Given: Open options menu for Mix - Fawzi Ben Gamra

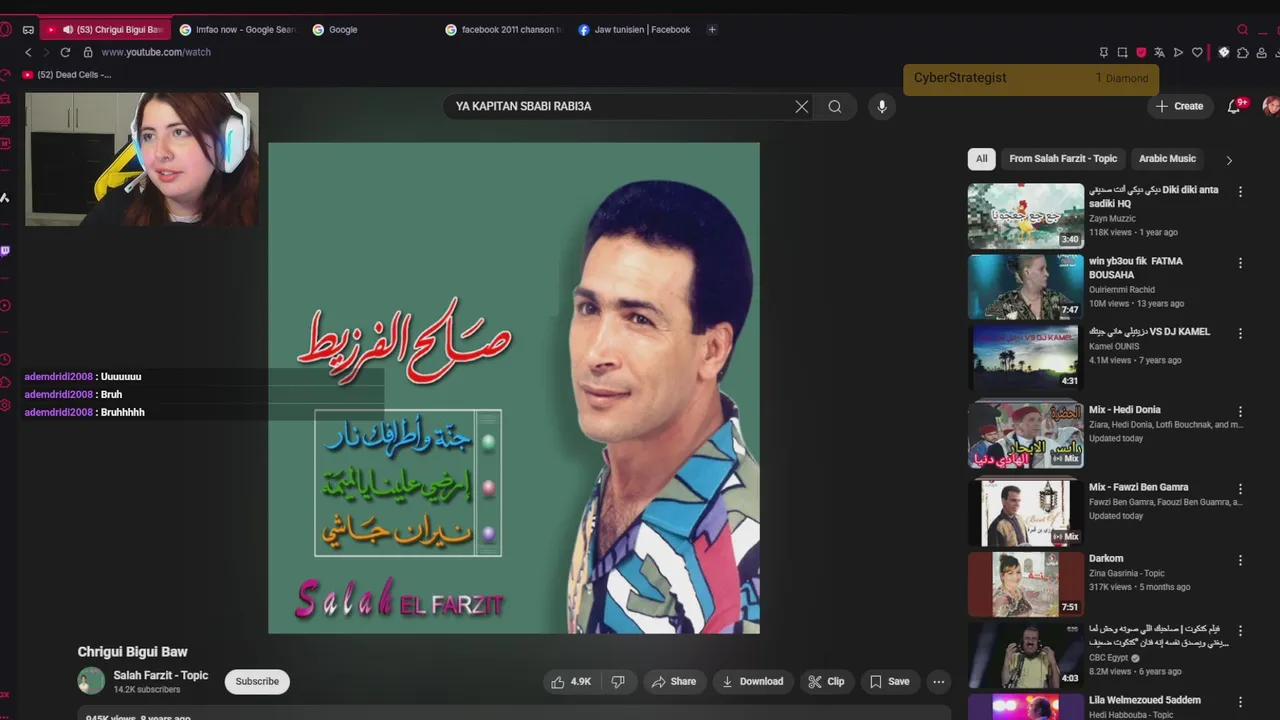Looking at the screenshot, I should (1240, 489).
